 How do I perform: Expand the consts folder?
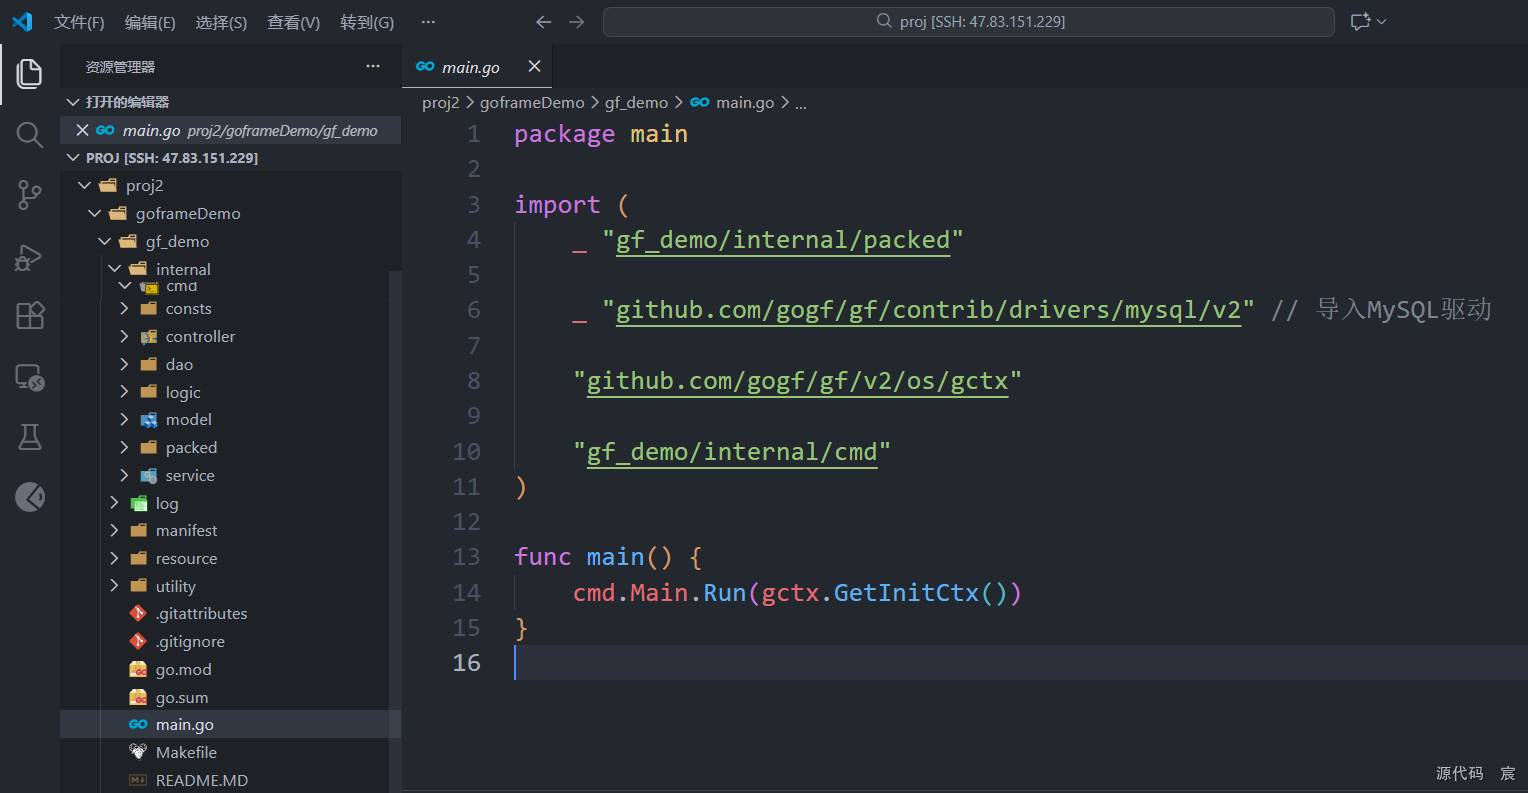click(x=124, y=309)
